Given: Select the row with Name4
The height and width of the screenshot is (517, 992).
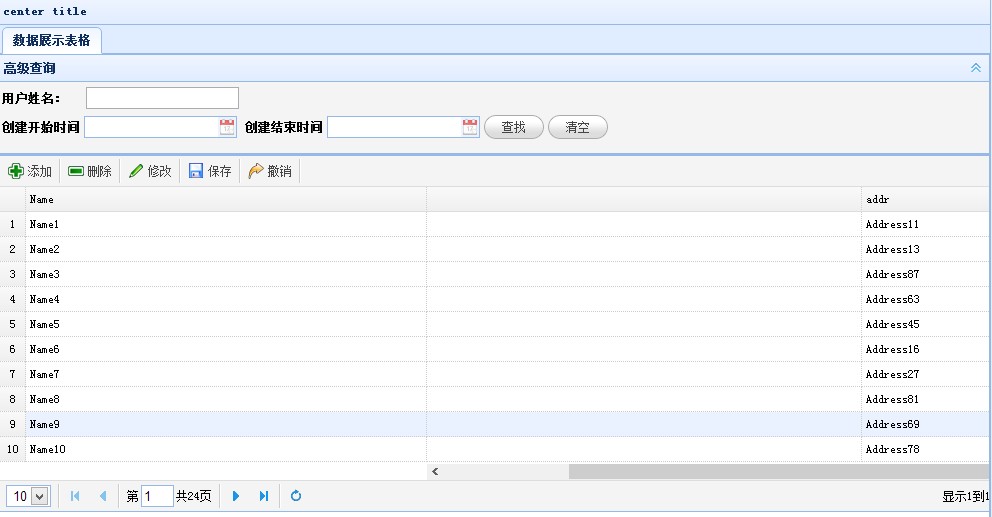Looking at the screenshot, I should point(495,299).
